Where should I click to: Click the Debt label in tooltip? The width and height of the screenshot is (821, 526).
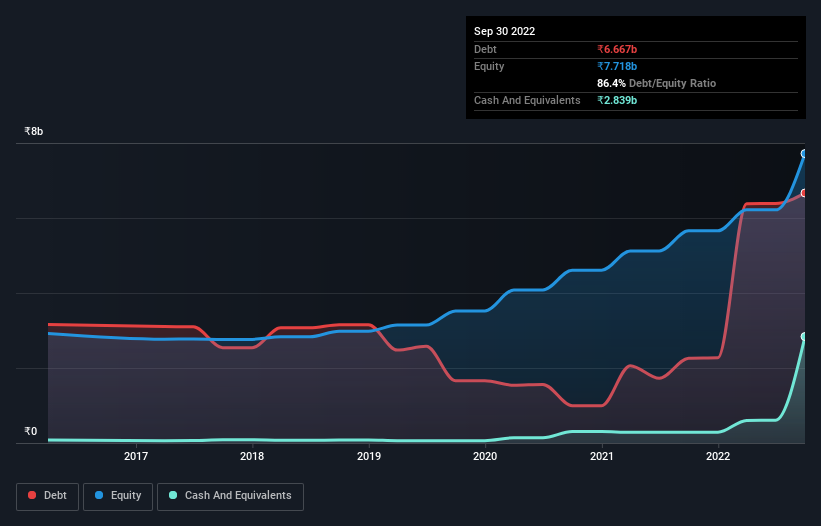pyautogui.click(x=485, y=49)
